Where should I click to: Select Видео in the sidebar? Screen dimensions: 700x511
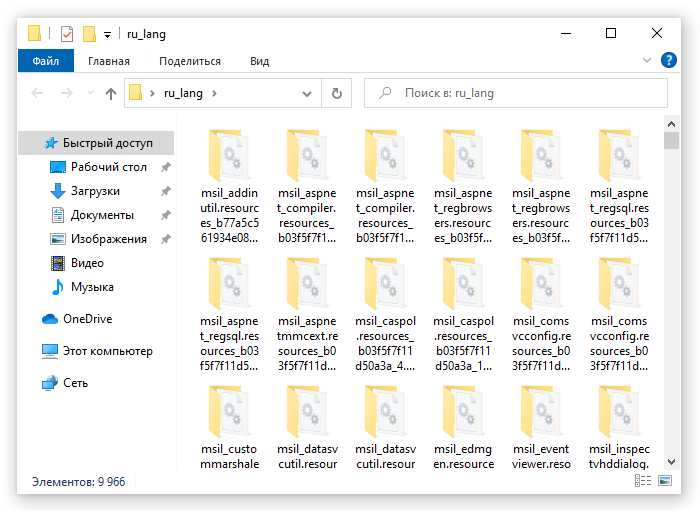click(x=87, y=263)
